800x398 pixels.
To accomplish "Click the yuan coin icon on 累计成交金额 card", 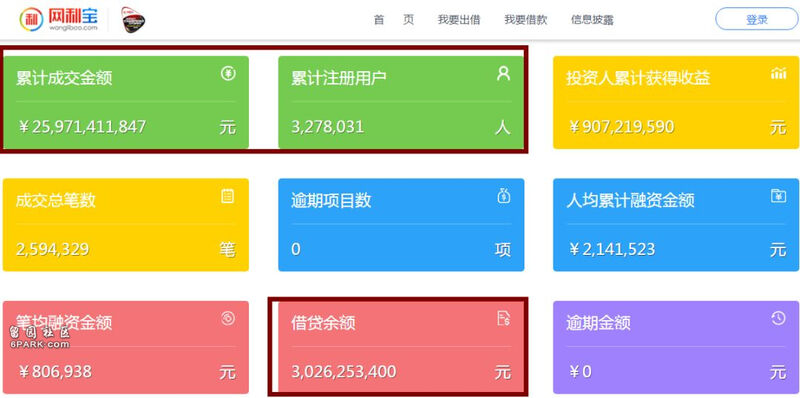I will [x=228, y=73].
